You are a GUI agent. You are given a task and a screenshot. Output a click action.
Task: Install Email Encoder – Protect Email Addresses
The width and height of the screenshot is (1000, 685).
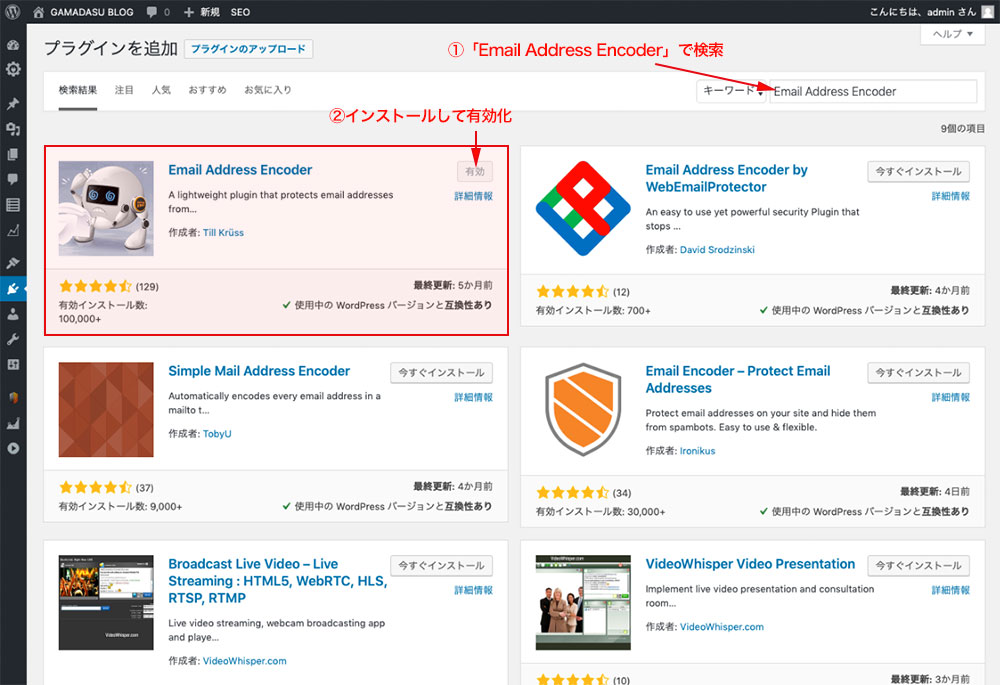pos(918,372)
